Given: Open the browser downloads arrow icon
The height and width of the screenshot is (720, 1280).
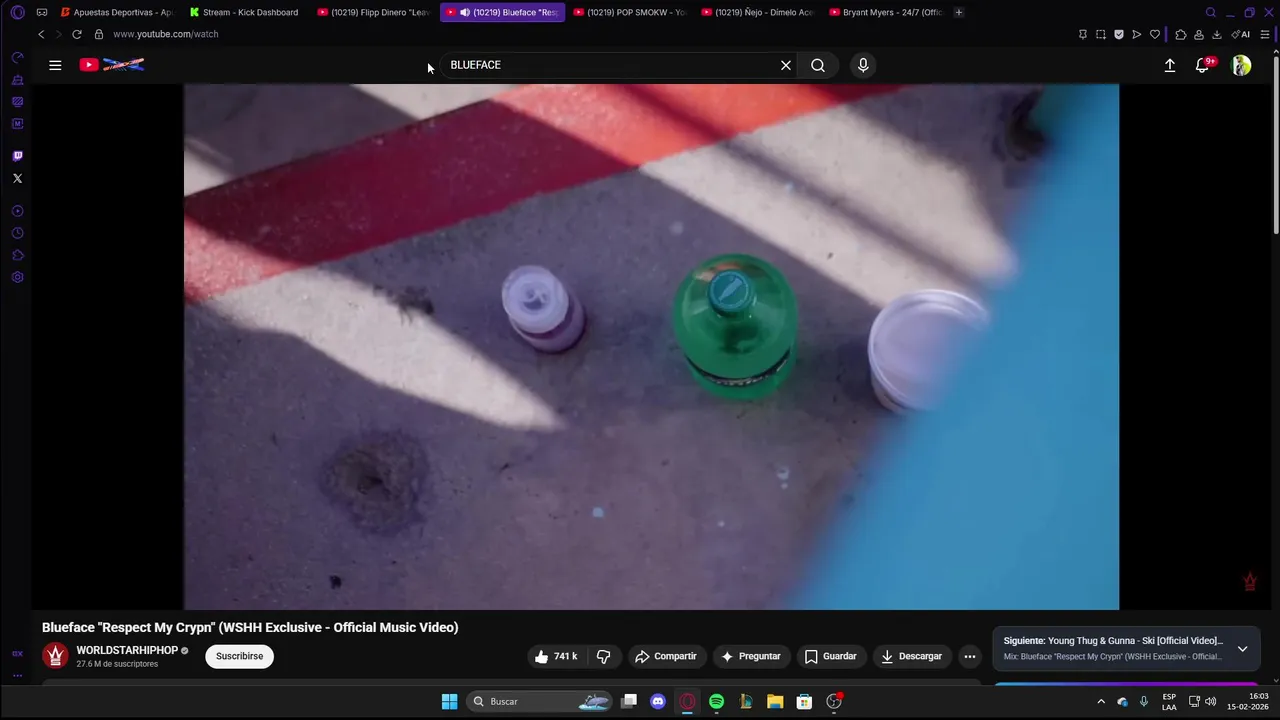Looking at the screenshot, I should coord(1217,34).
